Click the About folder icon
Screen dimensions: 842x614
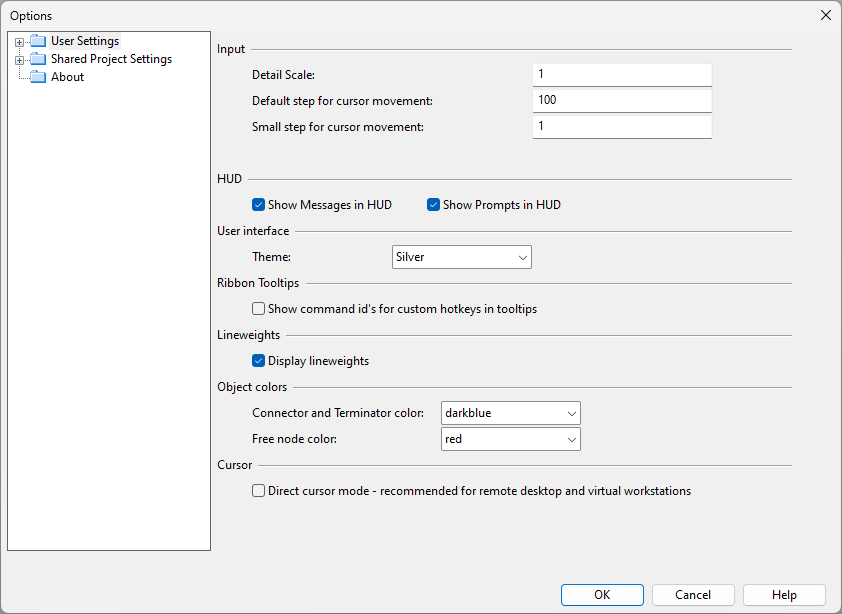(38, 77)
